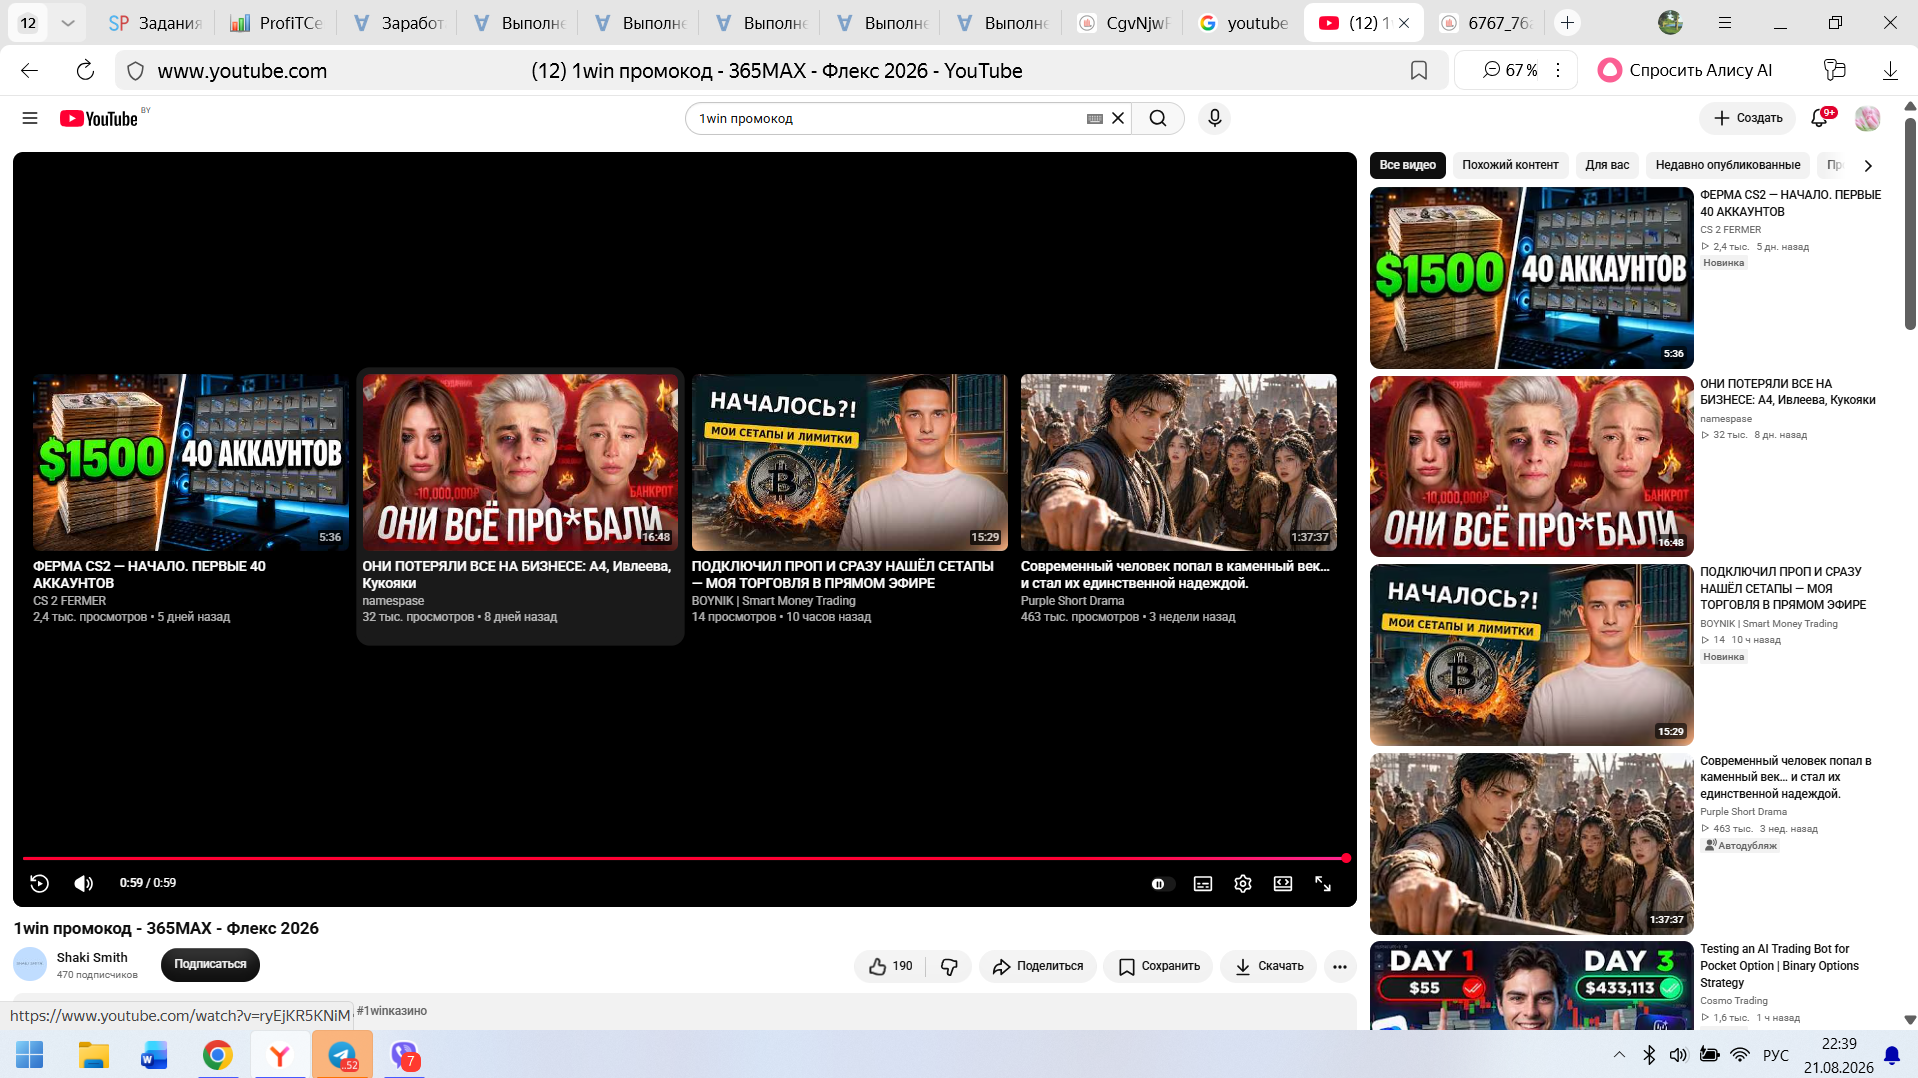Expand video to full screen

pos(1323,884)
